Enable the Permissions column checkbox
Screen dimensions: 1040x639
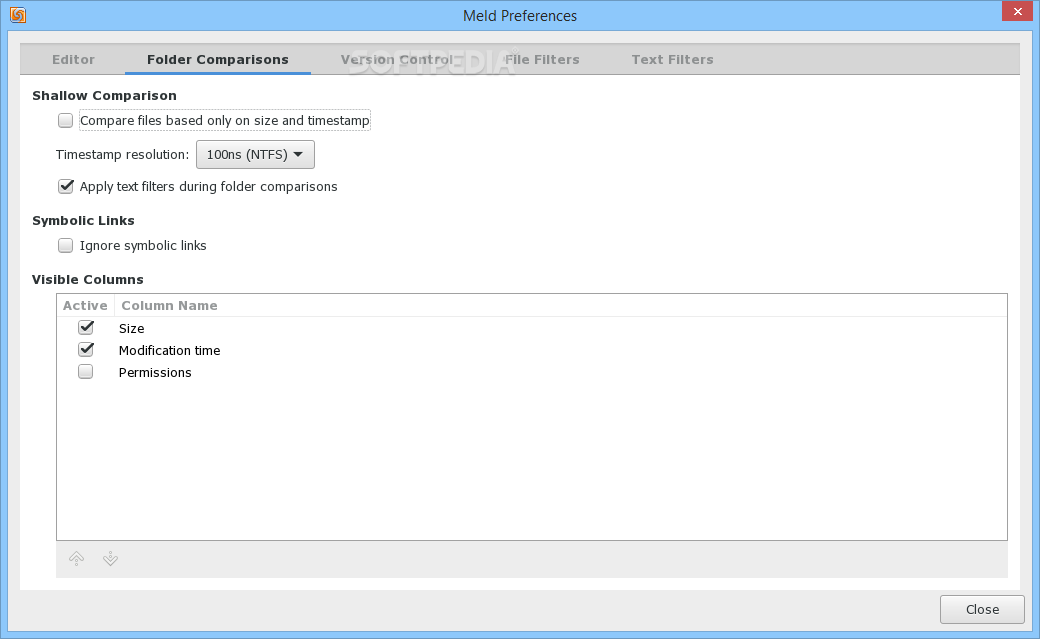[x=86, y=372]
